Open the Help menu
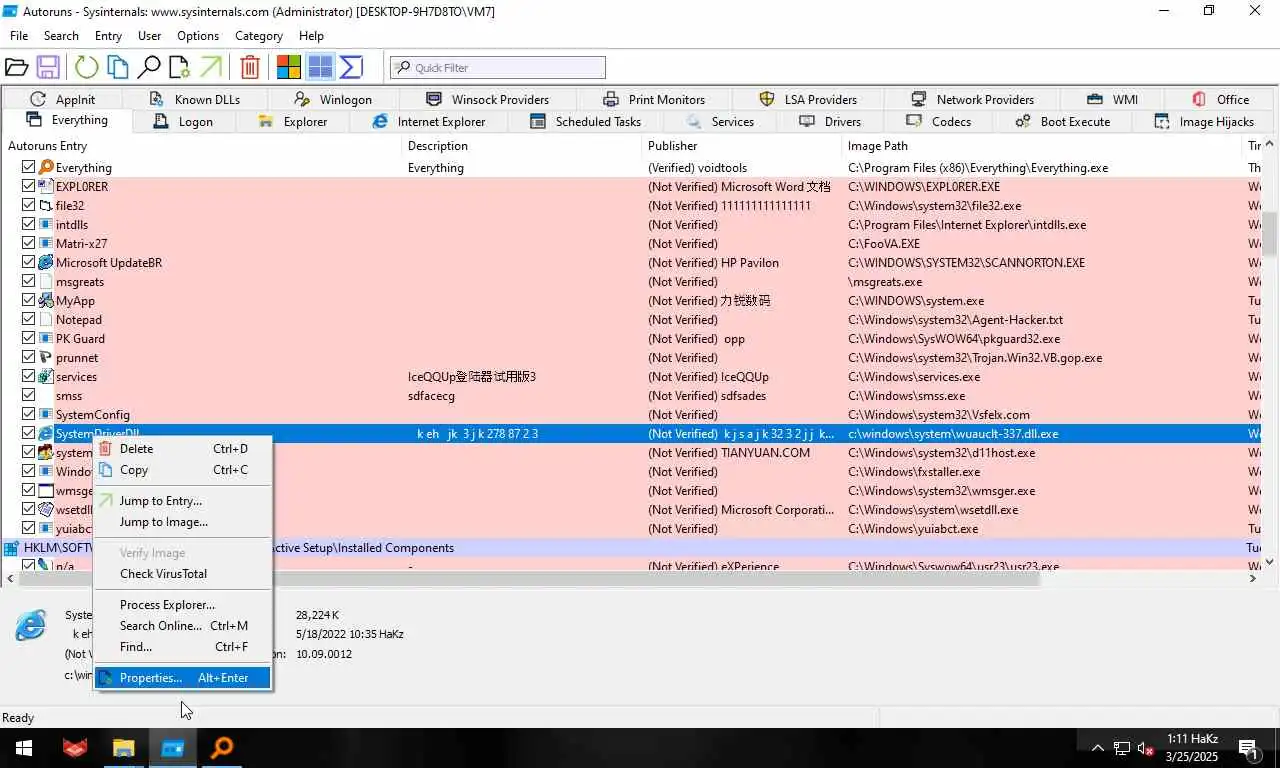The image size is (1280, 768). point(311,35)
